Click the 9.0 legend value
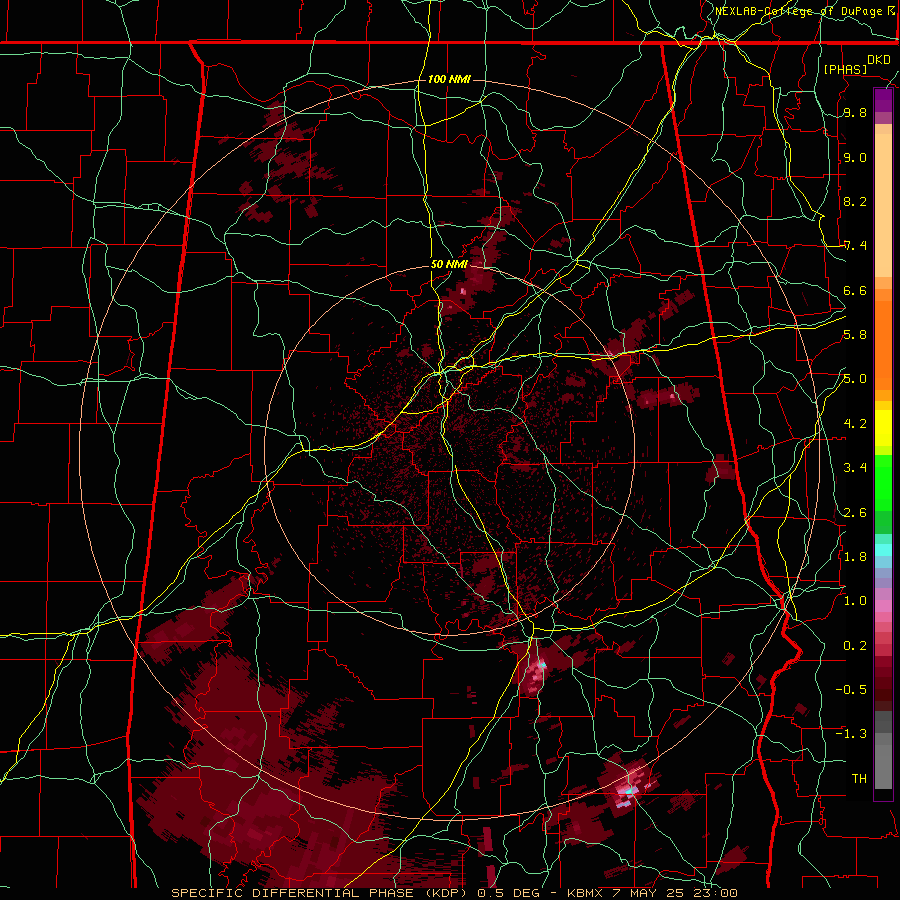Viewport: 900px width, 900px height. coord(855,157)
